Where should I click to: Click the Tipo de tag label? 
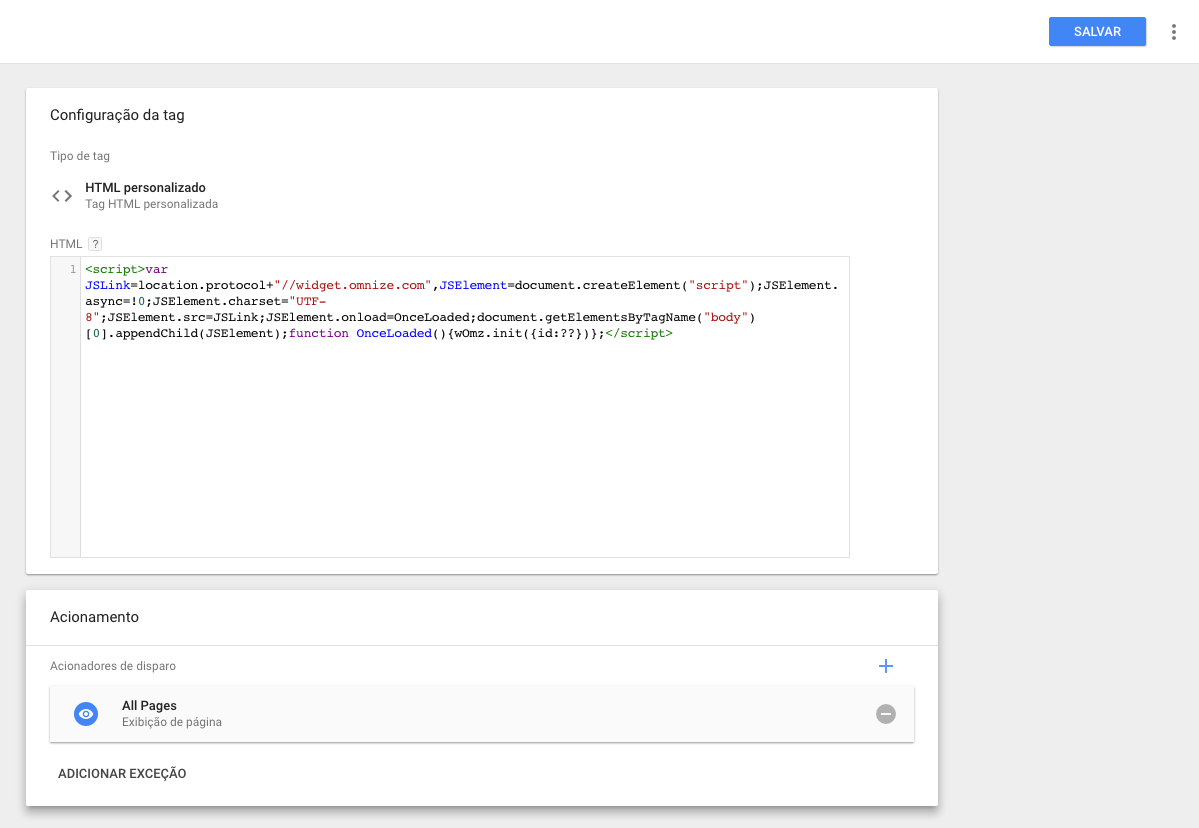tap(80, 156)
